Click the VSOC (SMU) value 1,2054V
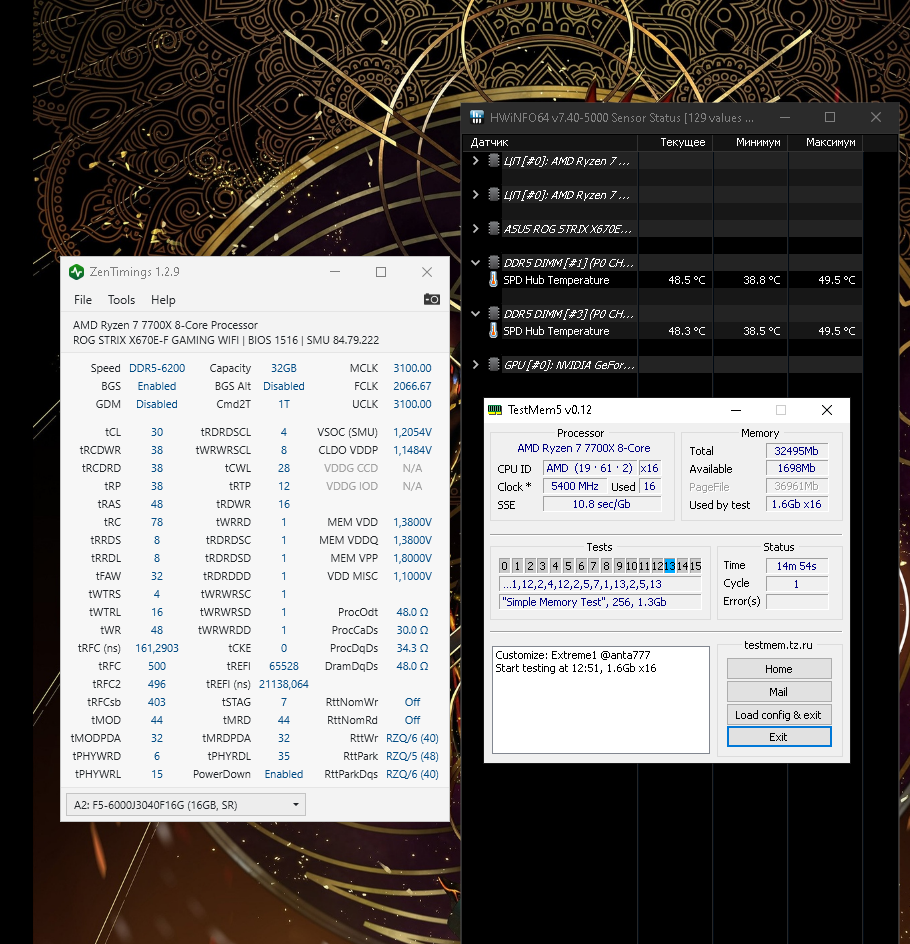Image resolution: width=910 pixels, height=944 pixels. click(412, 432)
